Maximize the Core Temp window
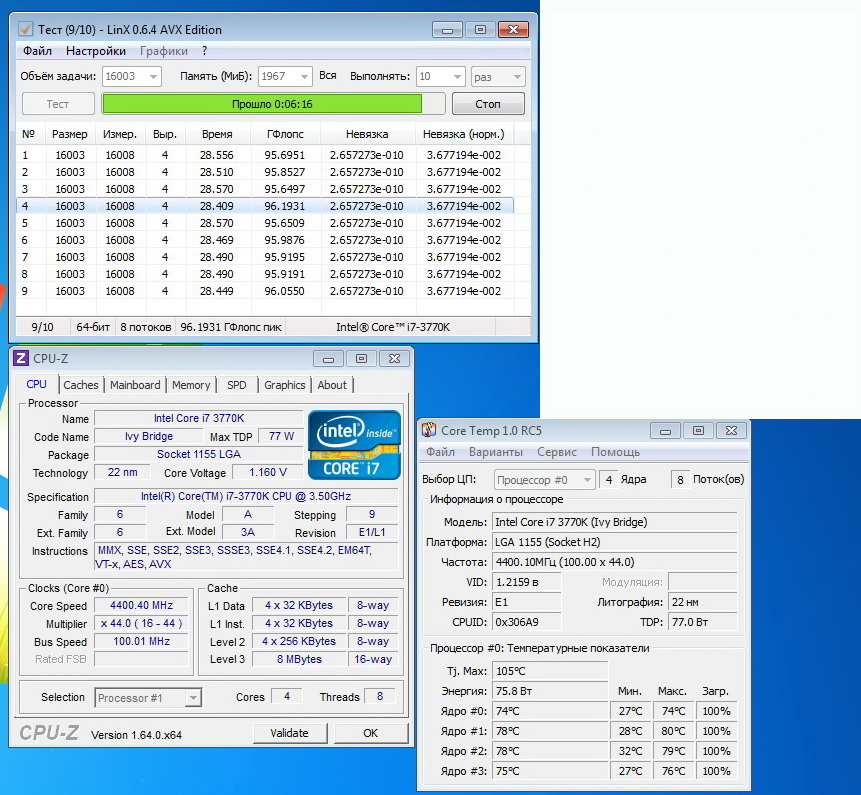 [698, 431]
